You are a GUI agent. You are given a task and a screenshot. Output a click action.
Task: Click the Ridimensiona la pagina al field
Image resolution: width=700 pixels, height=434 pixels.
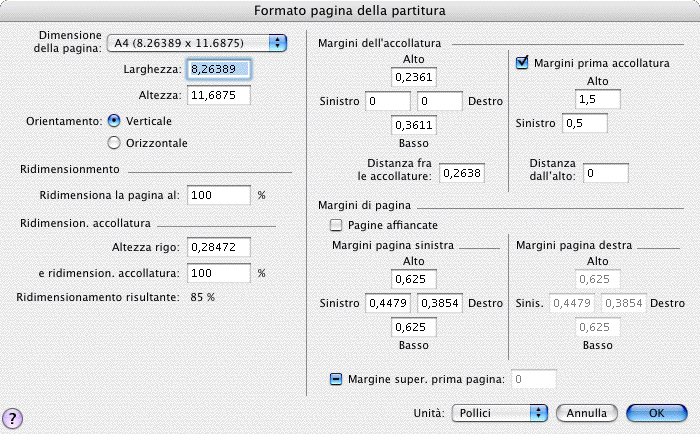[x=217, y=194]
